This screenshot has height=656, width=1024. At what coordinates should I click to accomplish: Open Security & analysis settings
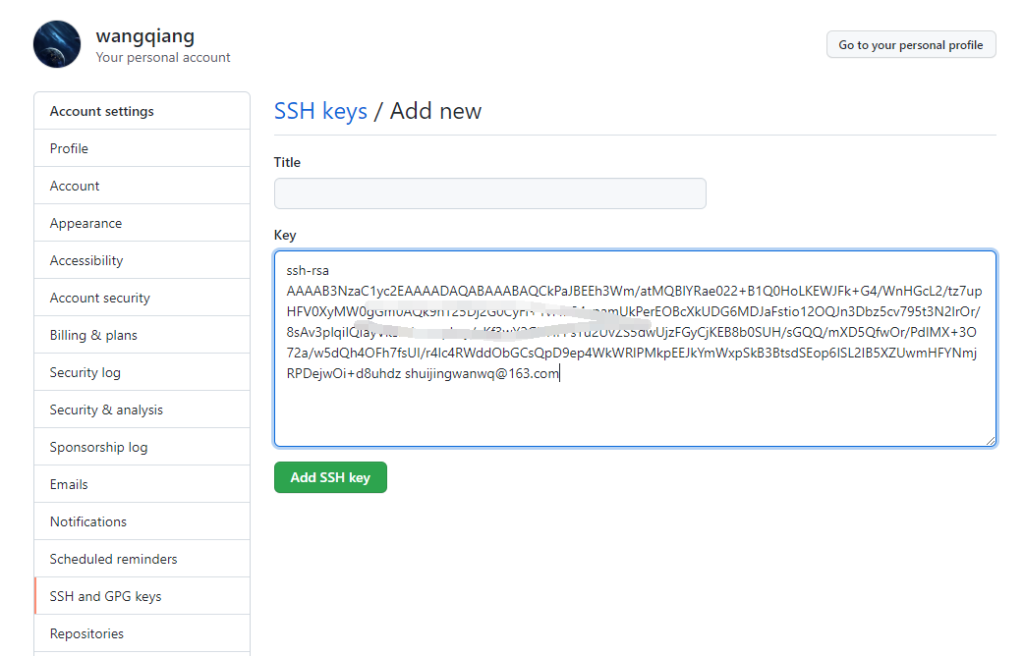(x=102, y=409)
